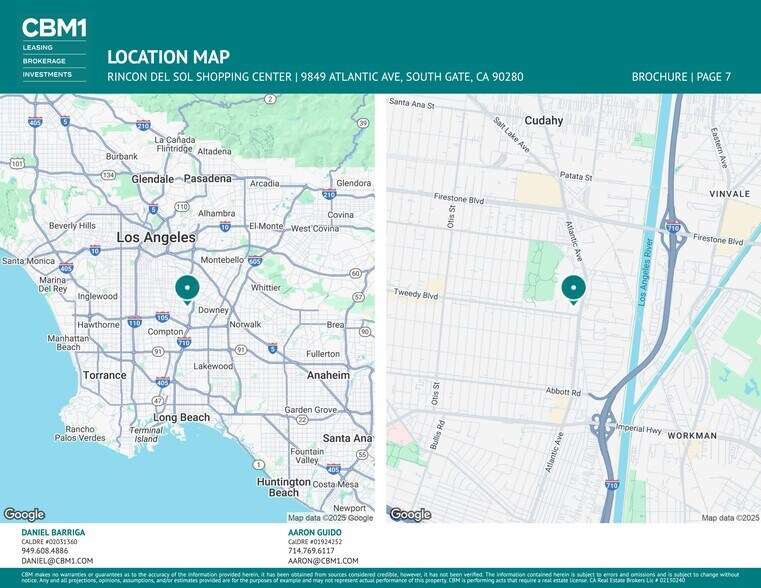Click the Google logo on the left map
Screen dimensions: 761x588
point(24,514)
